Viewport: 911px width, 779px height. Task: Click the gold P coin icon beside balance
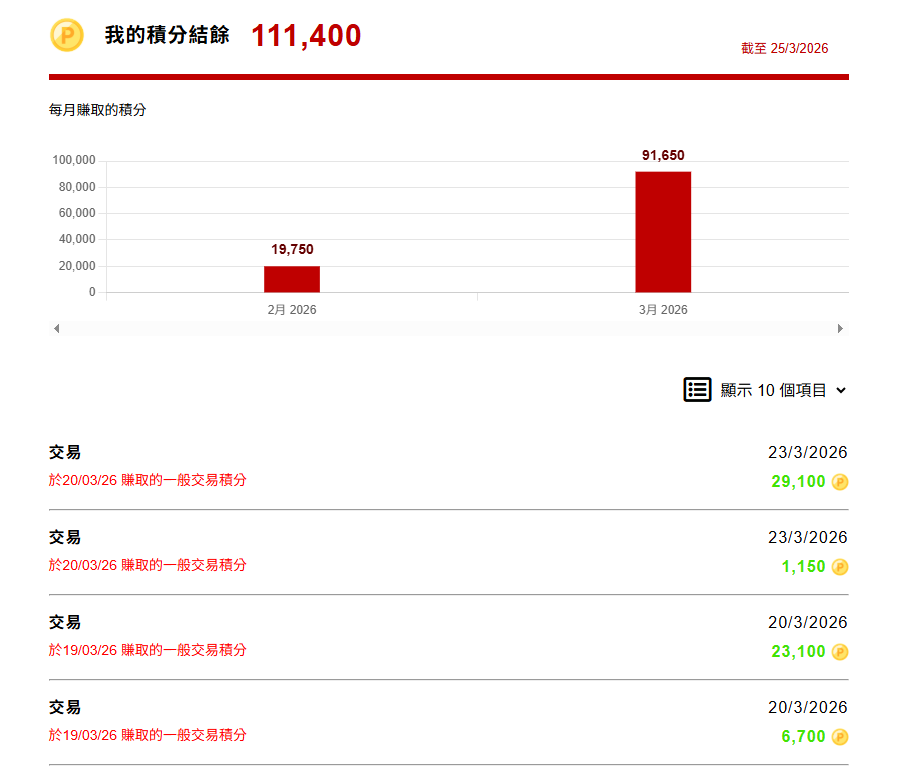[67, 35]
